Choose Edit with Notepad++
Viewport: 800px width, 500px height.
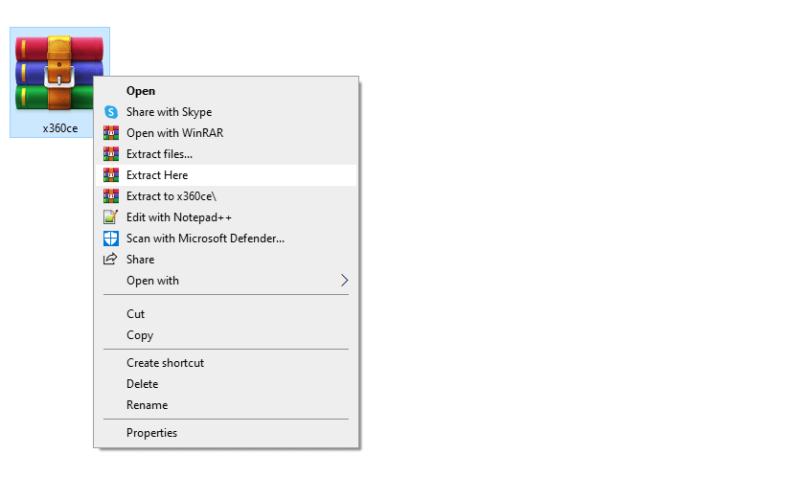click(226, 217)
